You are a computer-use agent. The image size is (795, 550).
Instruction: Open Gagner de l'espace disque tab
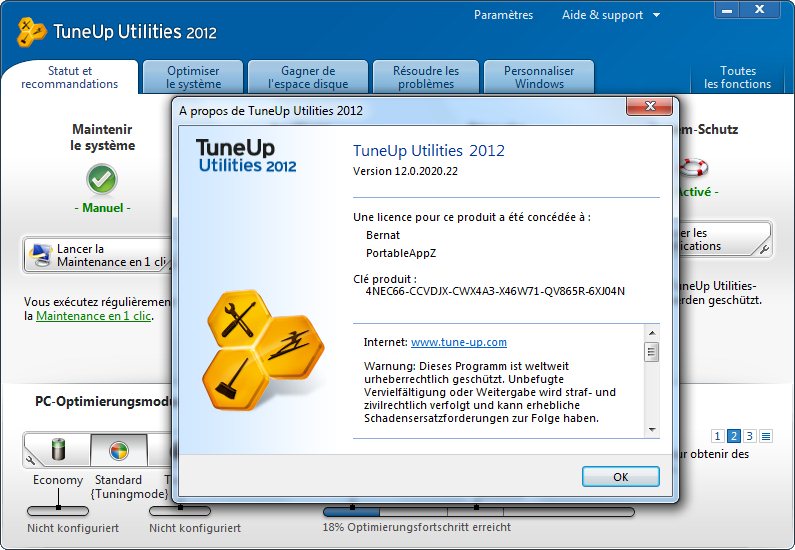tap(308, 77)
